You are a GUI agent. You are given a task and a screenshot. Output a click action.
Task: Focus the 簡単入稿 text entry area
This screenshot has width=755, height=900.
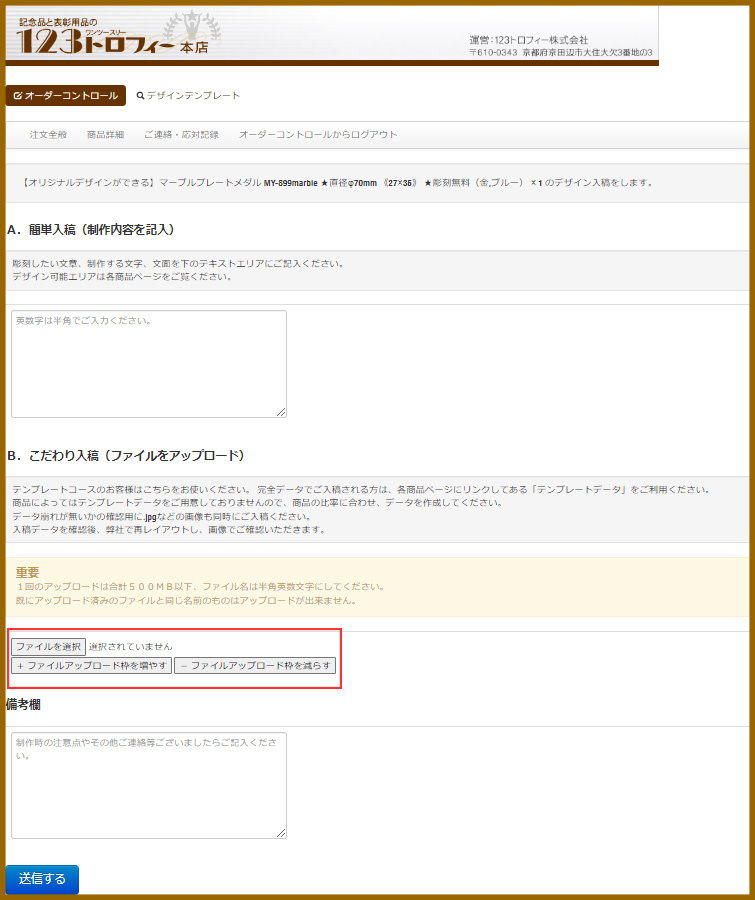tap(148, 364)
